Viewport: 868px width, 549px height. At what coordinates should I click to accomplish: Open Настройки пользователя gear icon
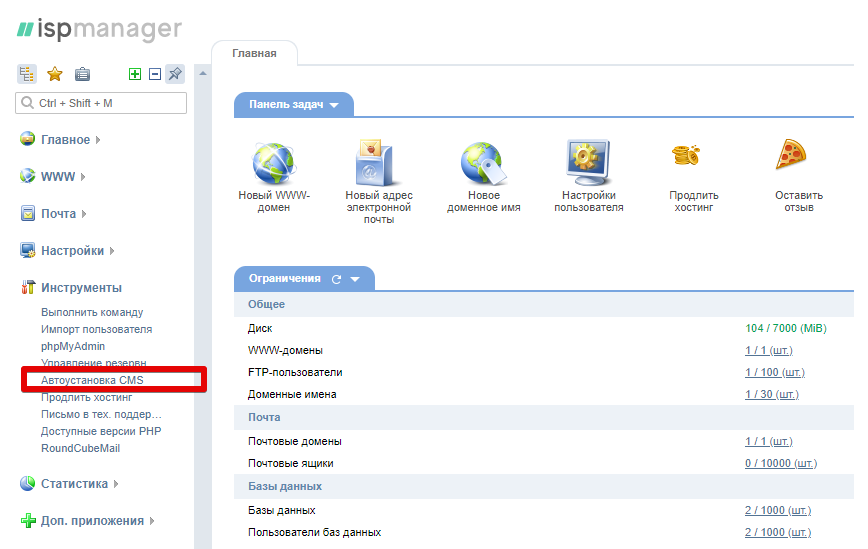pos(588,162)
